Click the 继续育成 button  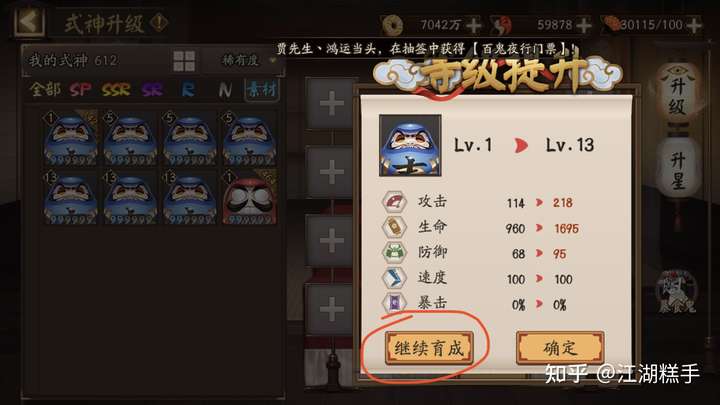point(429,348)
